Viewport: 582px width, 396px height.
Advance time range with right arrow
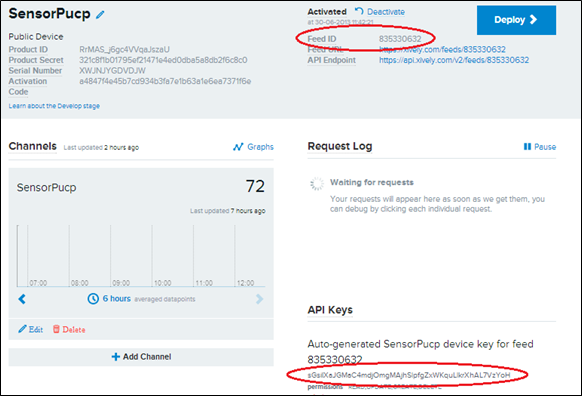[x=259, y=299]
